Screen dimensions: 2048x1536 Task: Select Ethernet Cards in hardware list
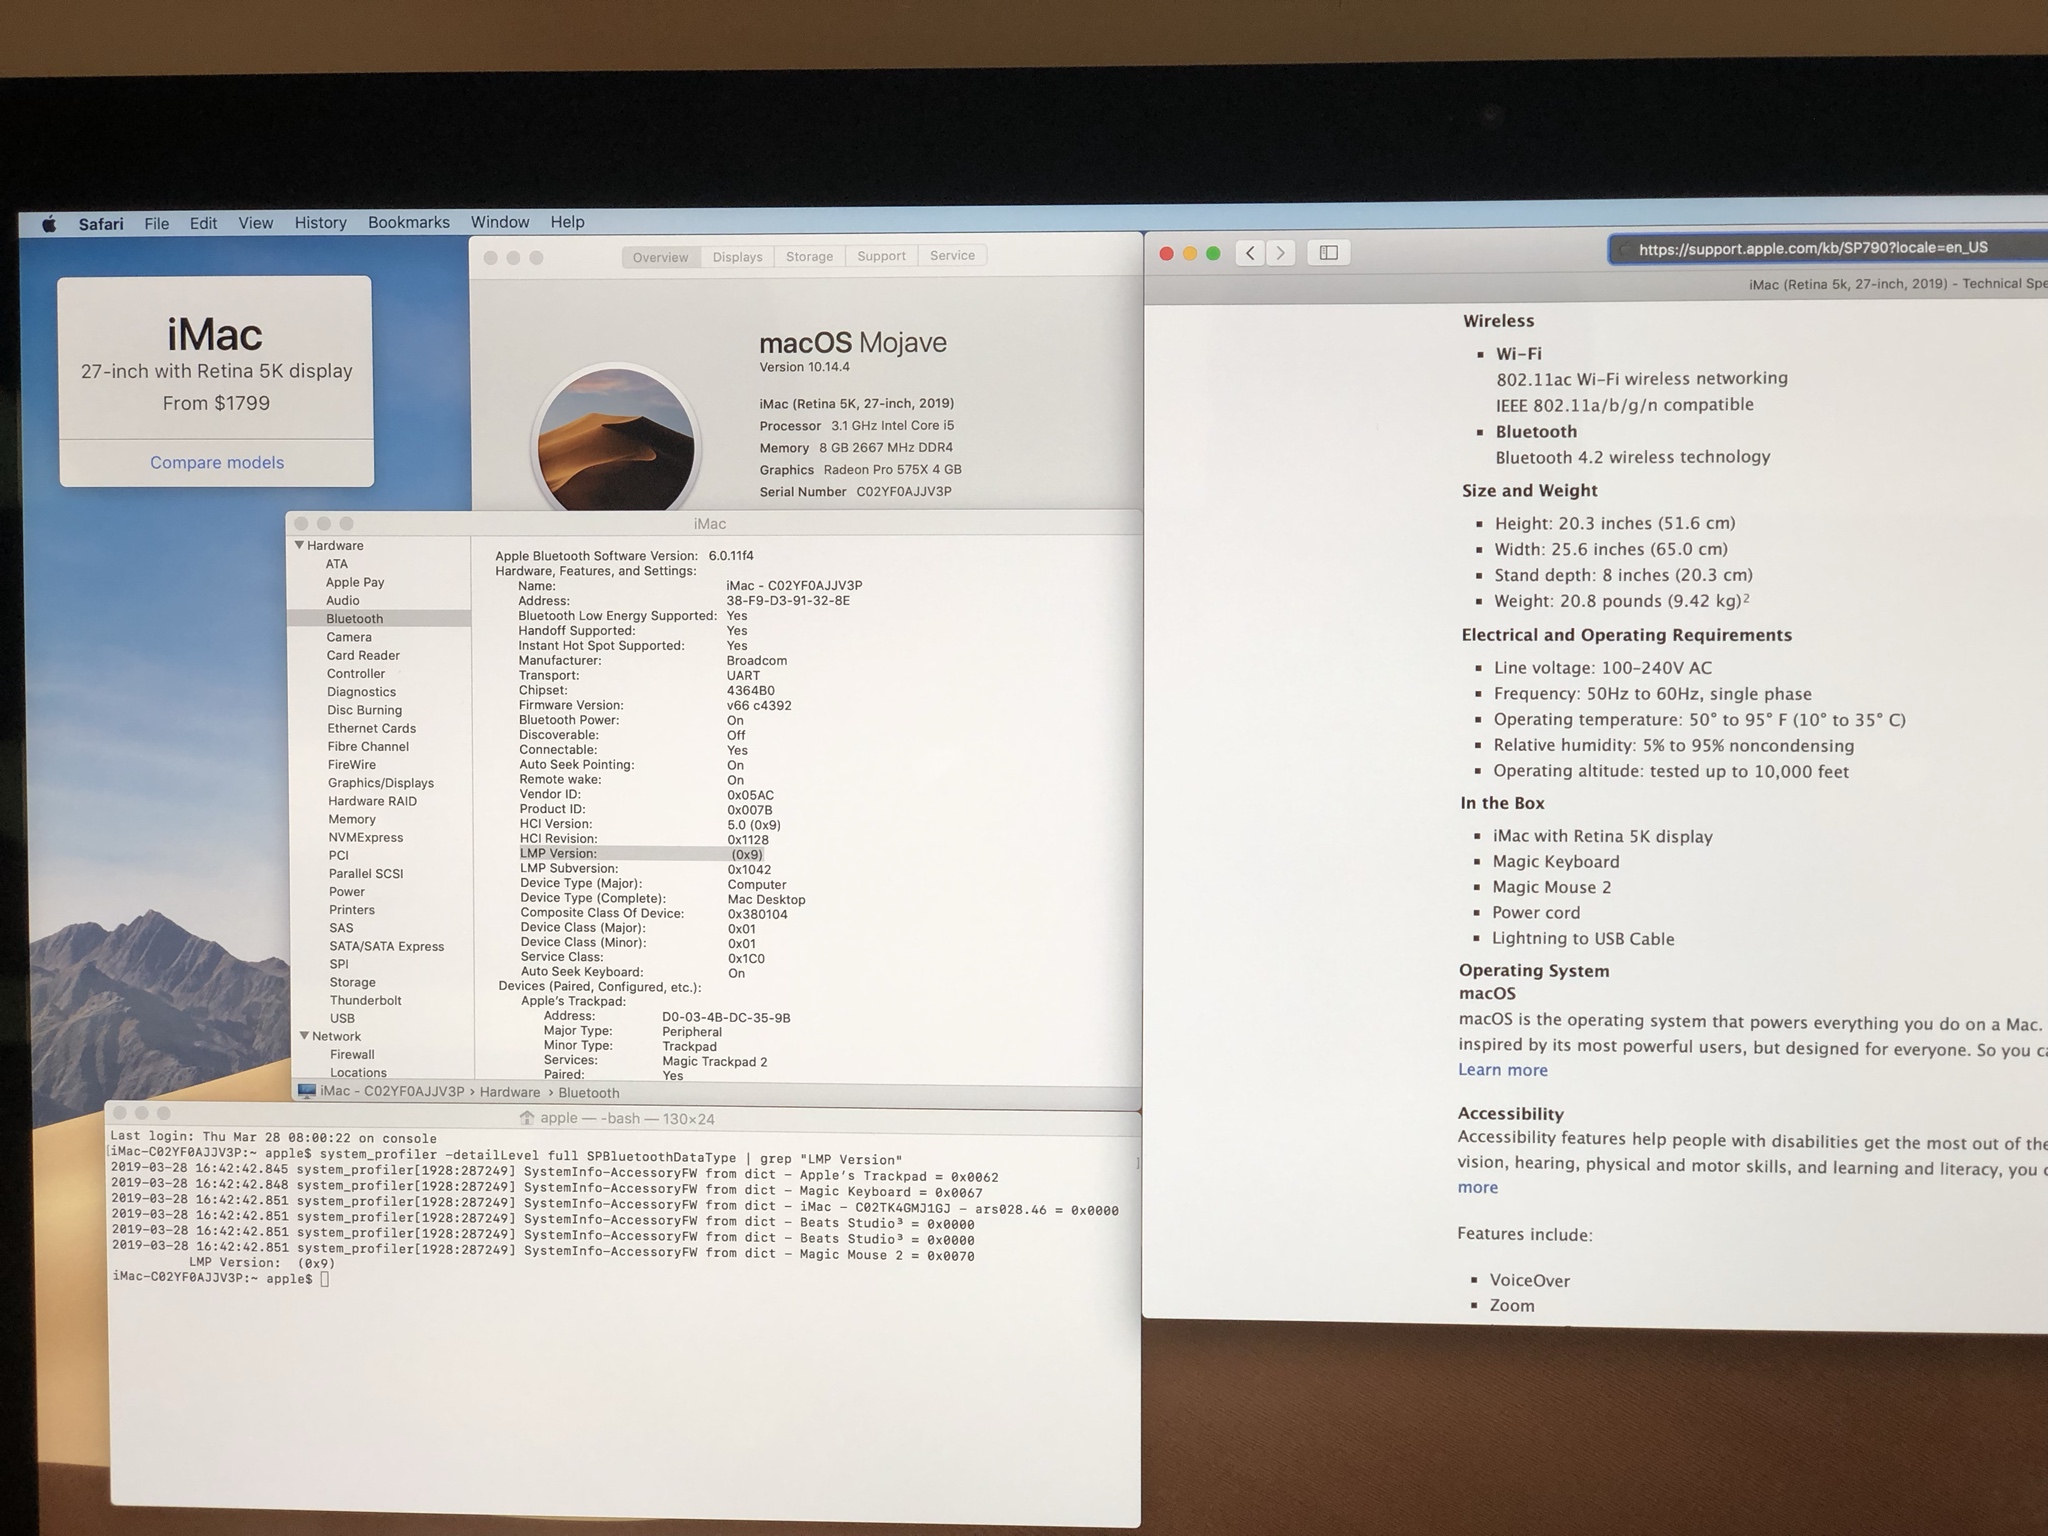click(371, 728)
